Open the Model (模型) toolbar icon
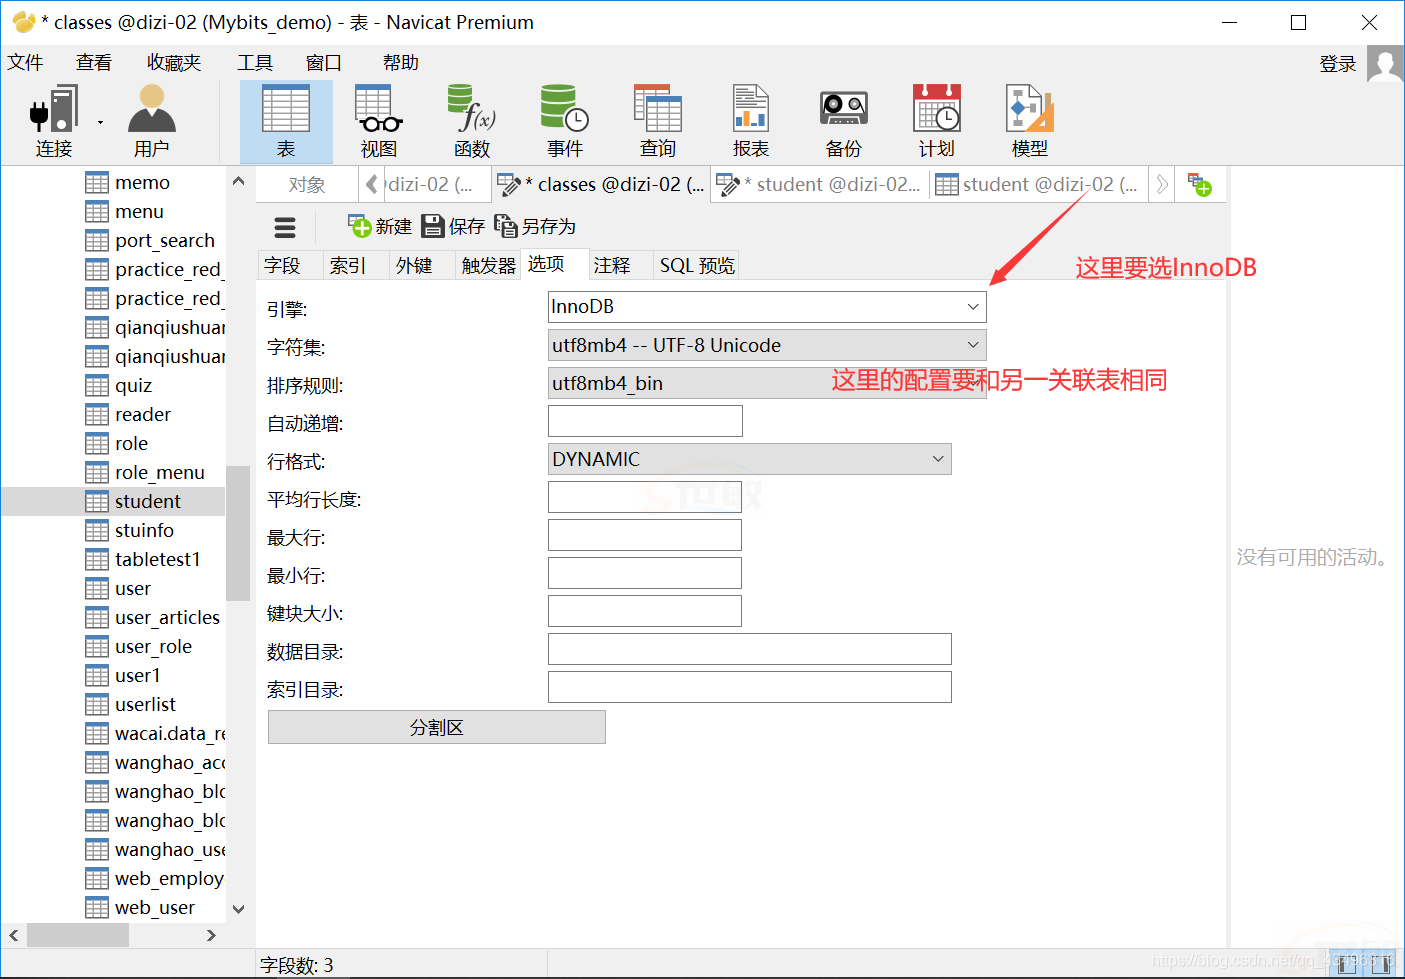This screenshot has height=979, width=1405. click(x=1030, y=122)
